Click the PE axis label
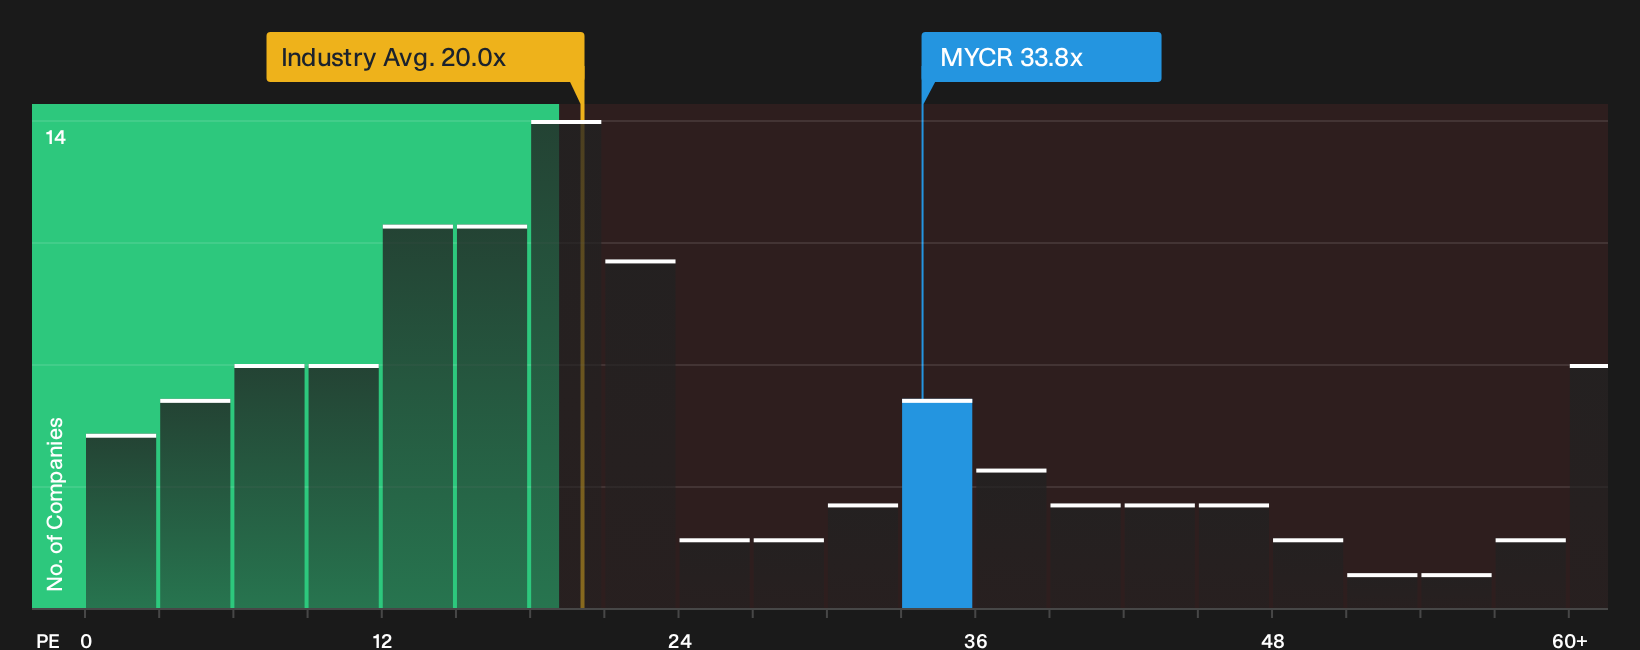Screen dimensions: 1640x650 48,640
